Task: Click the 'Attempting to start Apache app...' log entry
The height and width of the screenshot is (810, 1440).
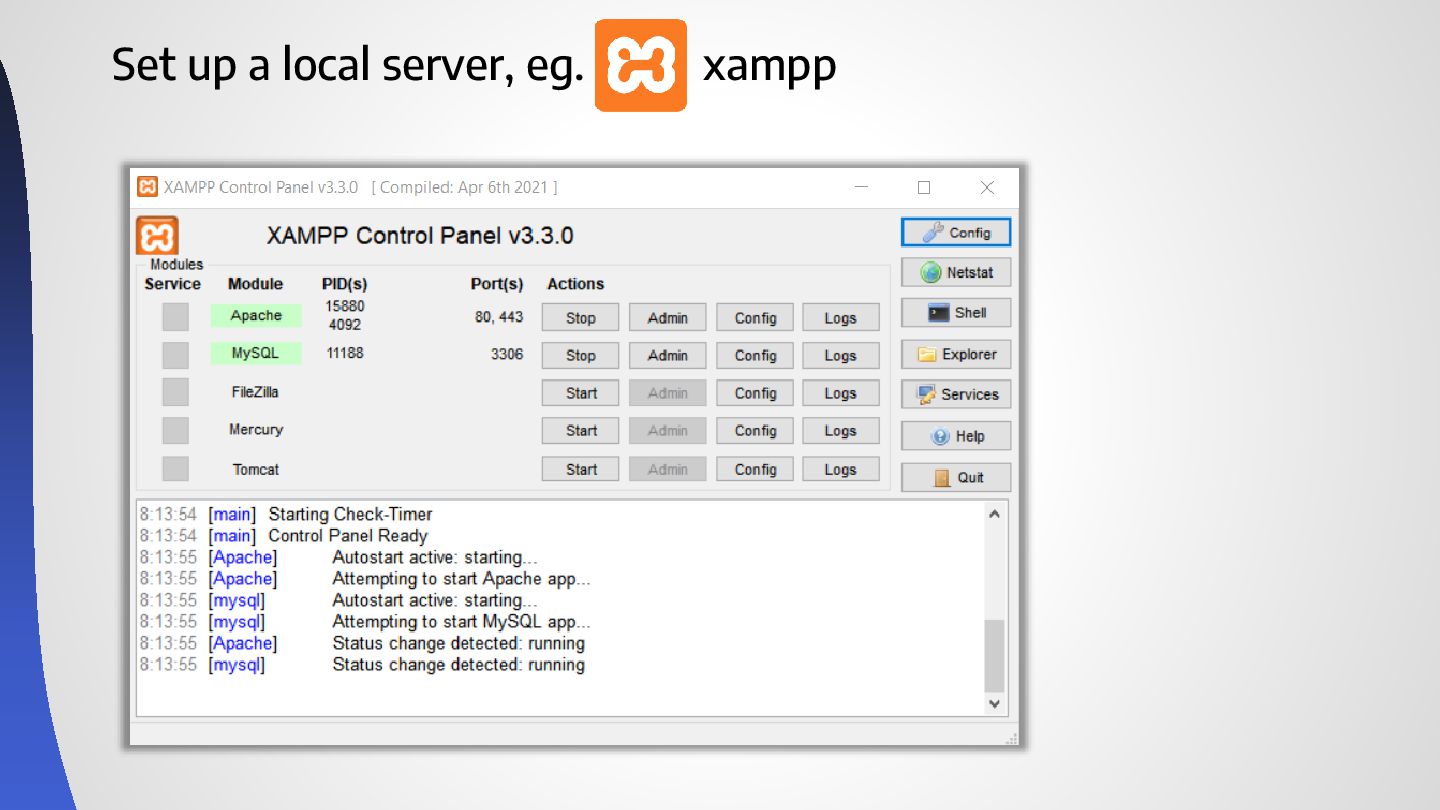Action: tap(461, 578)
